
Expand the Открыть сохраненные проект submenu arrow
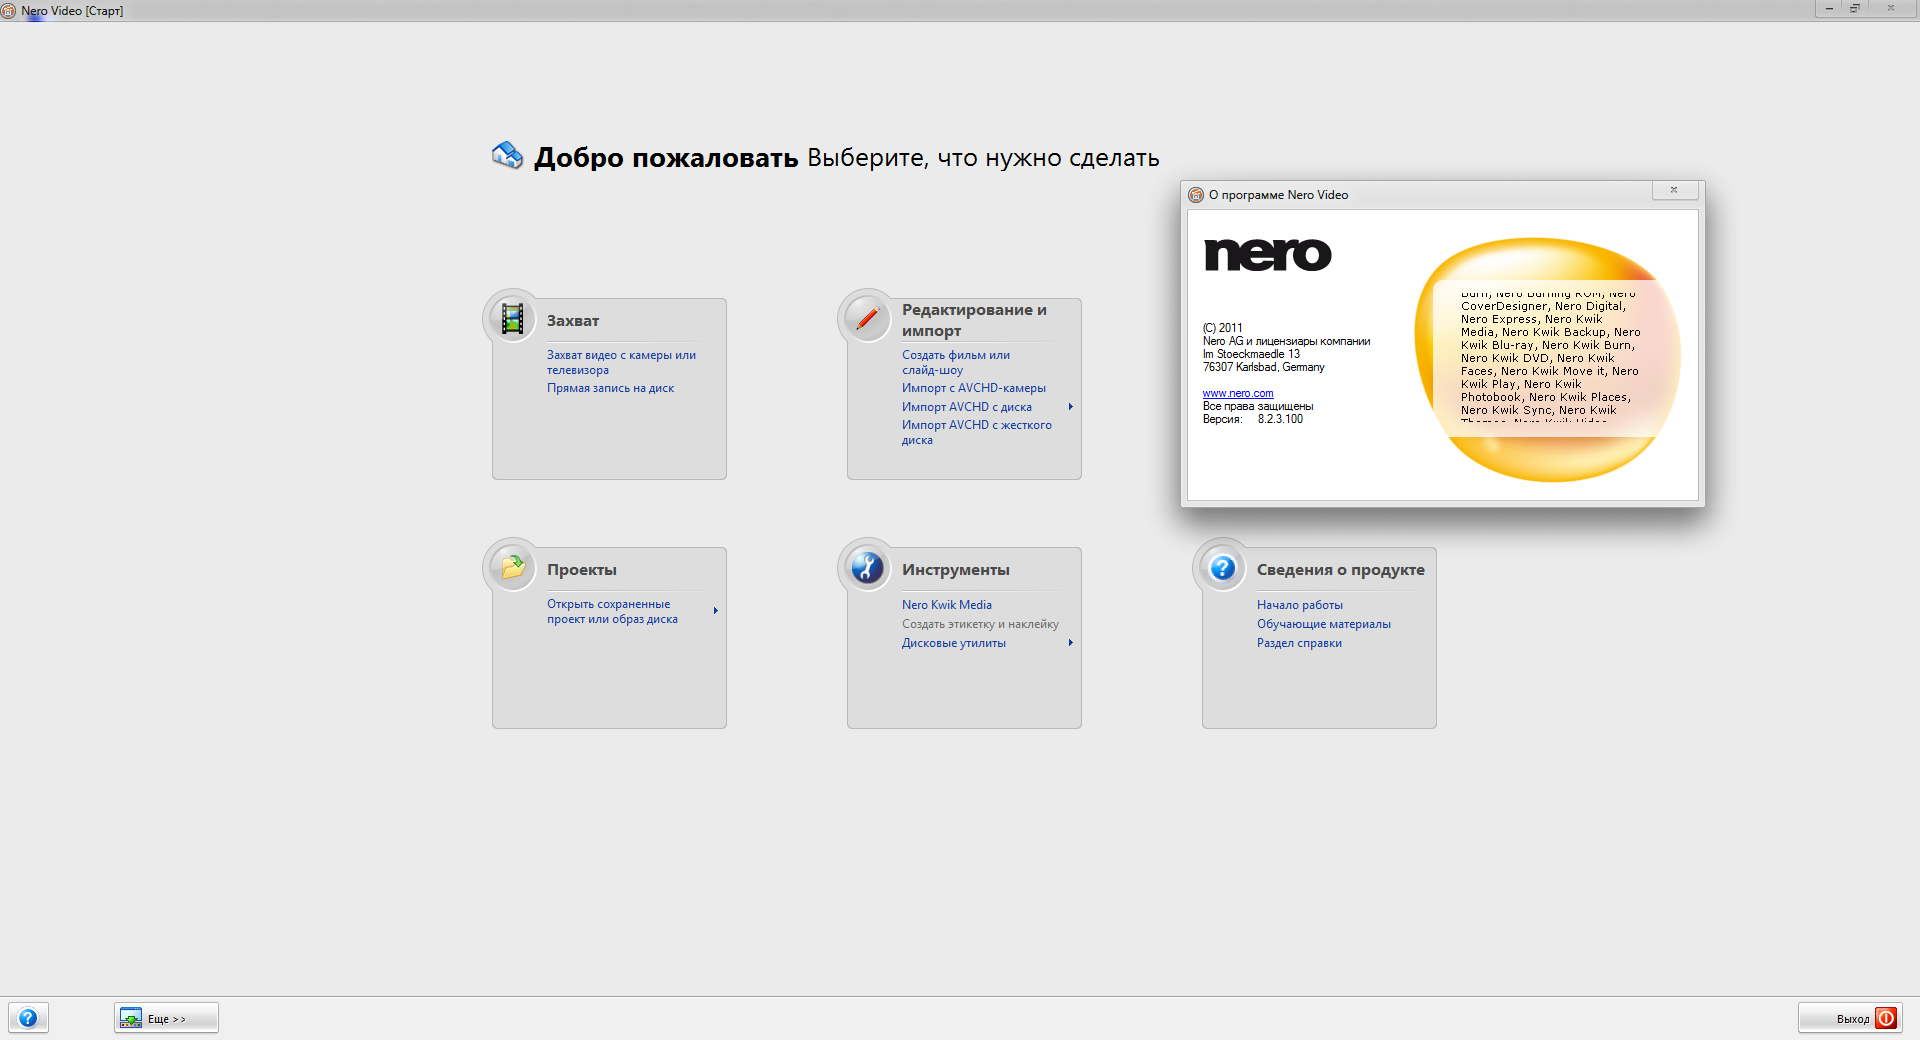715,611
